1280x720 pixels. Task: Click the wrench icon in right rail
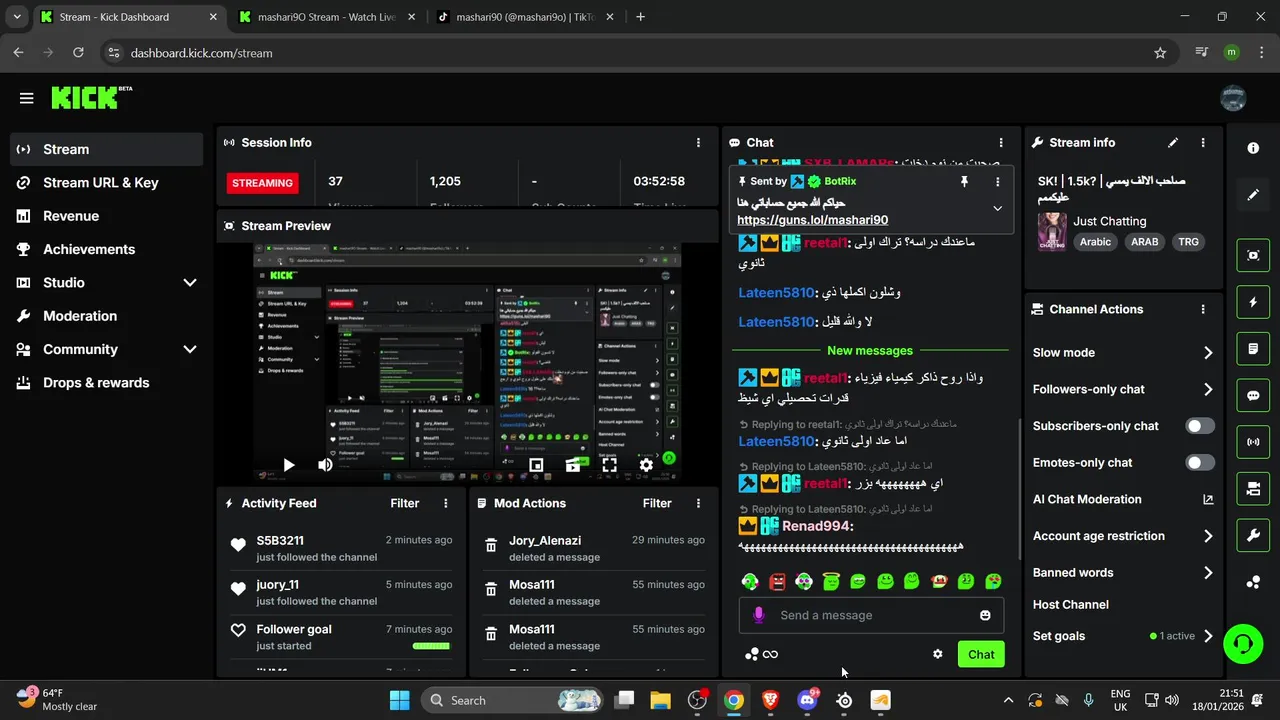point(1253,535)
